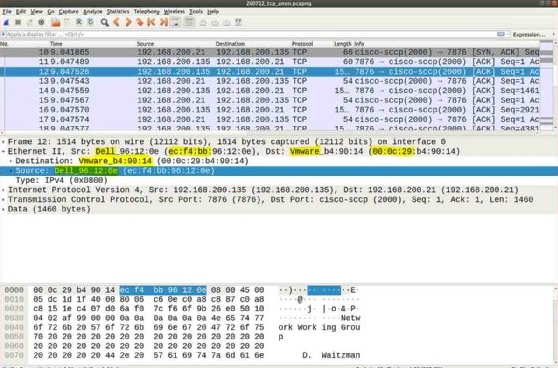Jump to the last packet
The height and width of the screenshot is (368, 558).
164,22
